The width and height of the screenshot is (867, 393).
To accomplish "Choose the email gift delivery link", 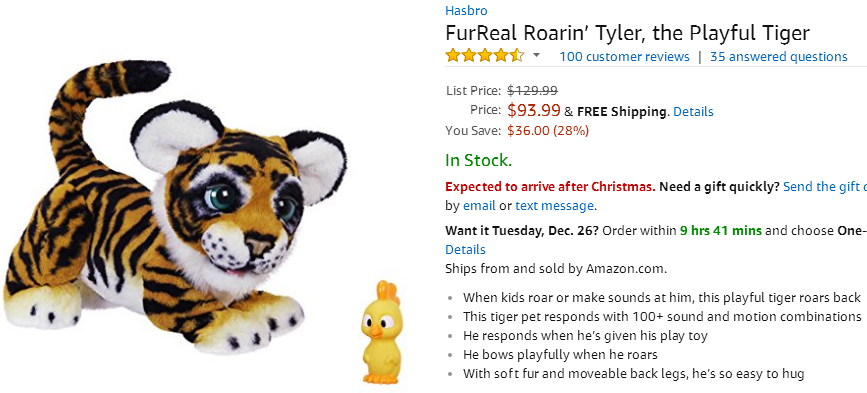I will [479, 206].
